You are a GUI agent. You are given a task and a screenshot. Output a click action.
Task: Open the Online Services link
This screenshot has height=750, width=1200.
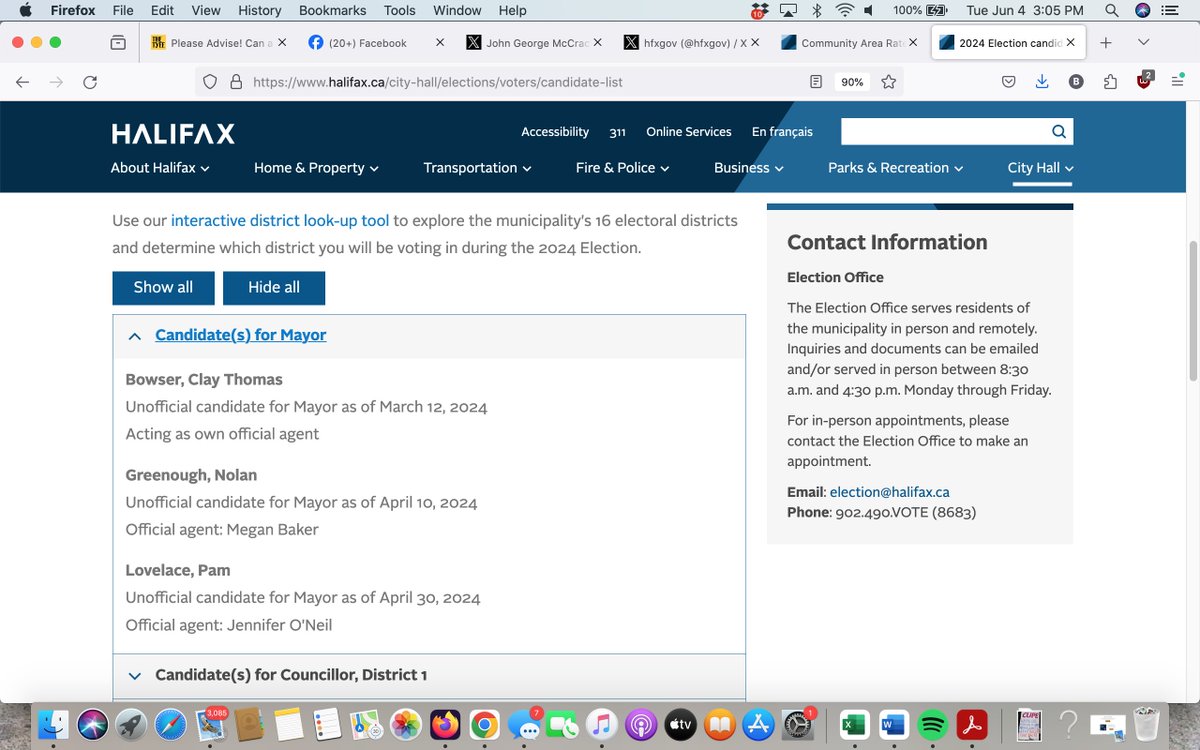[689, 132]
